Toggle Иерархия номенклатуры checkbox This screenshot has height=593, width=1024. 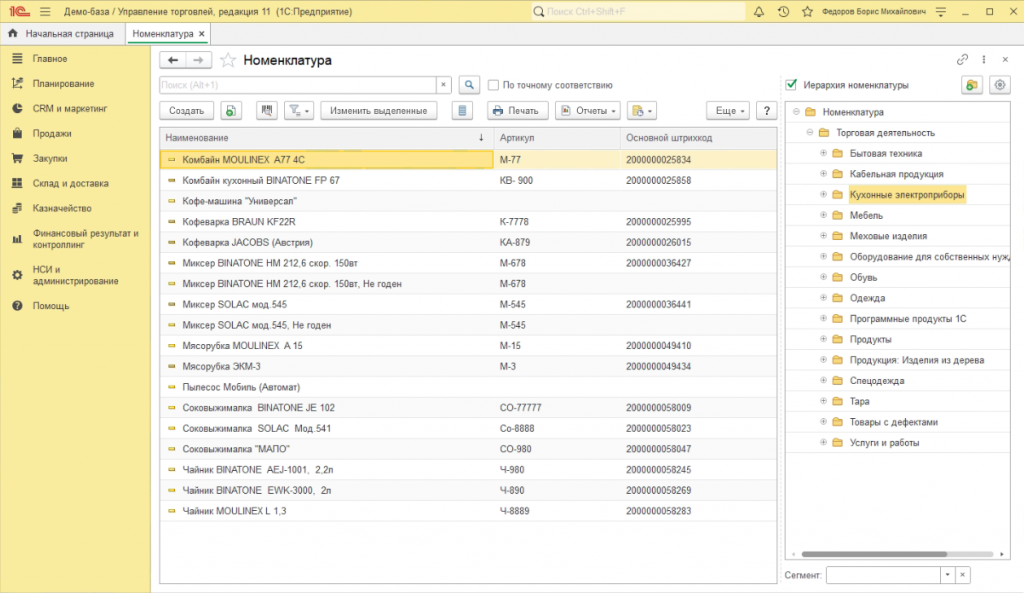(x=791, y=84)
